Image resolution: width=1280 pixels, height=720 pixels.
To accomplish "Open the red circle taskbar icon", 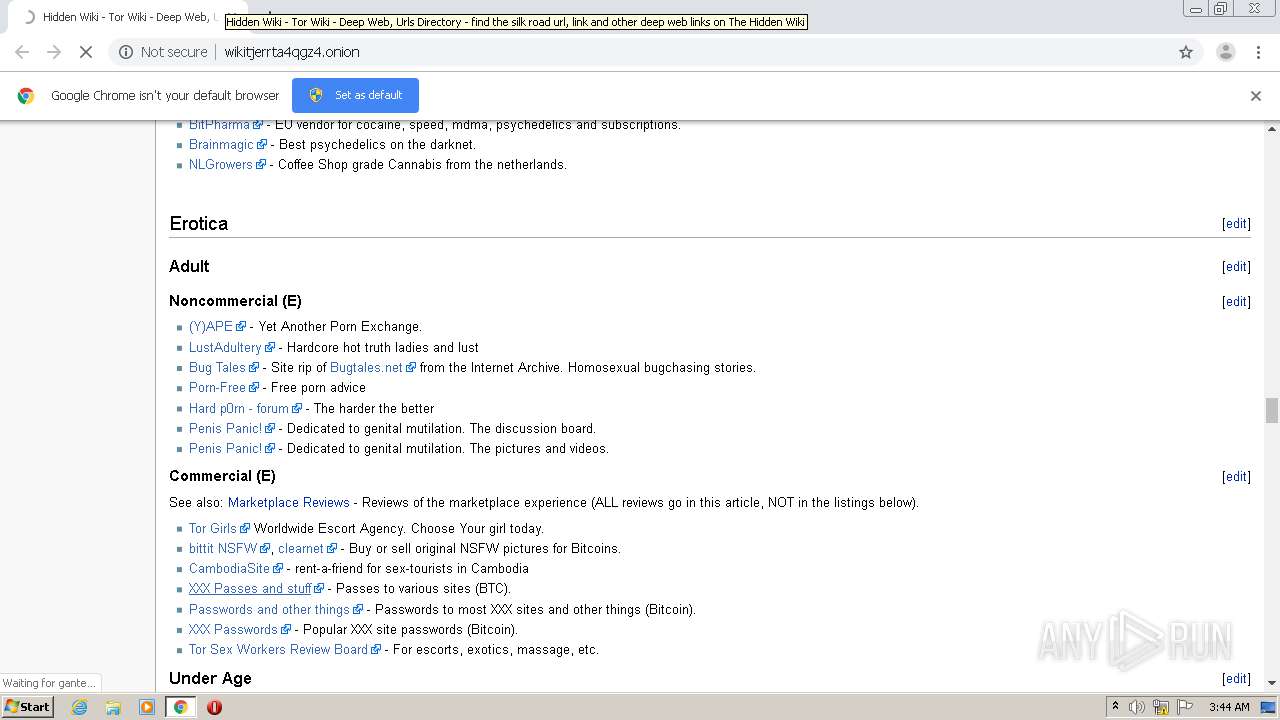I will pos(214,707).
